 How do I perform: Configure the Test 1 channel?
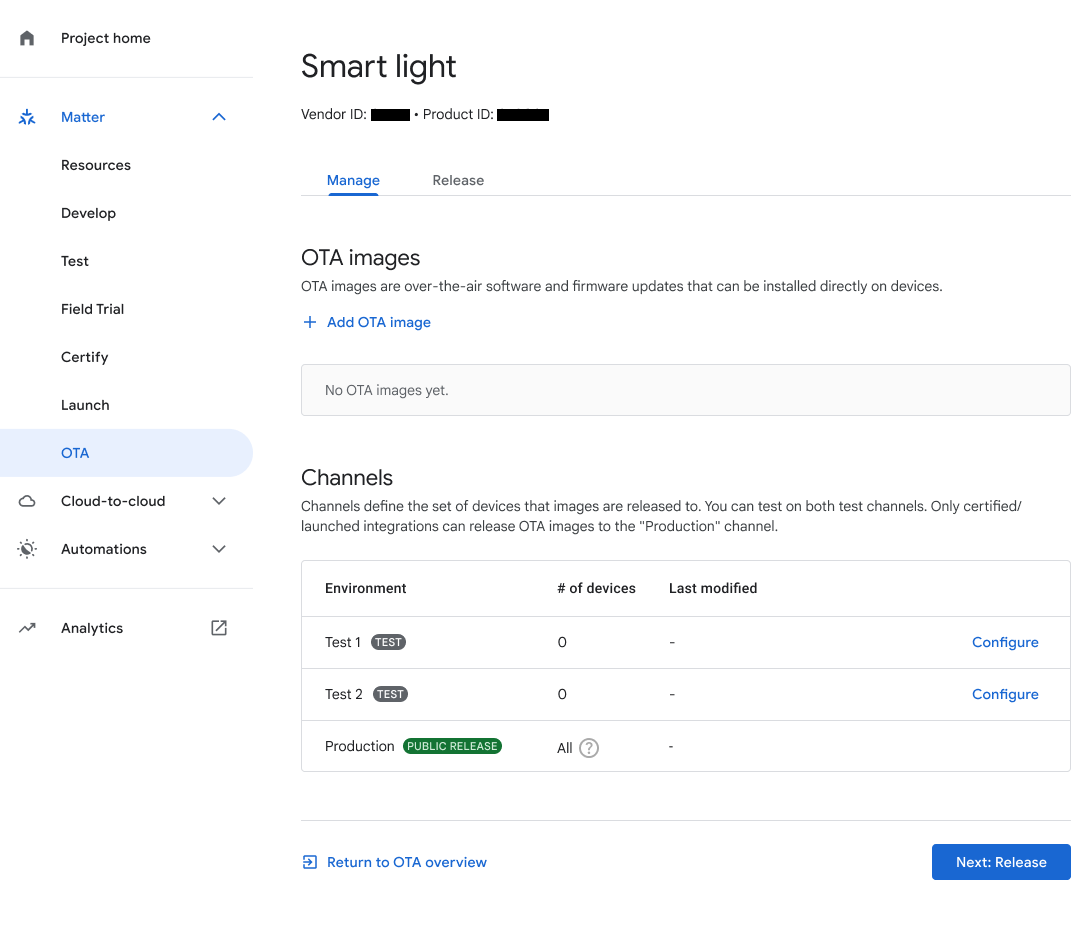pyautogui.click(x=1005, y=642)
